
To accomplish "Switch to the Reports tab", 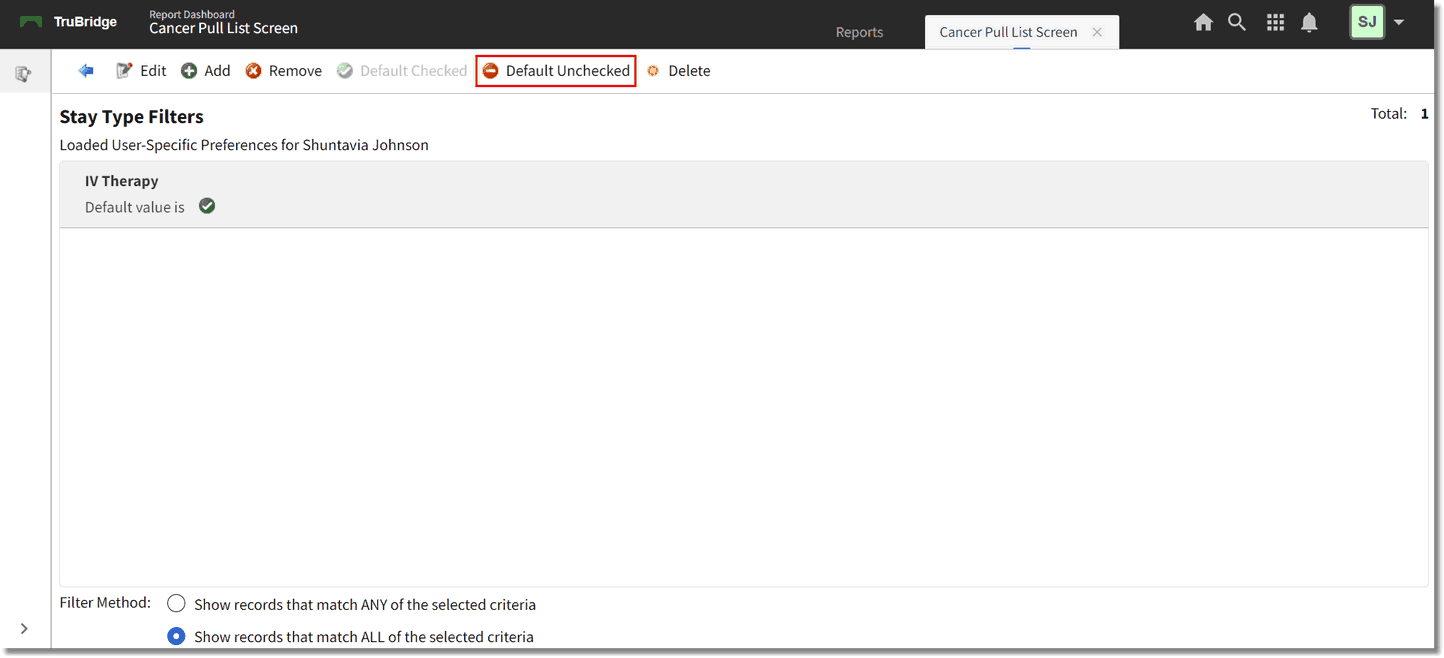I will [859, 32].
